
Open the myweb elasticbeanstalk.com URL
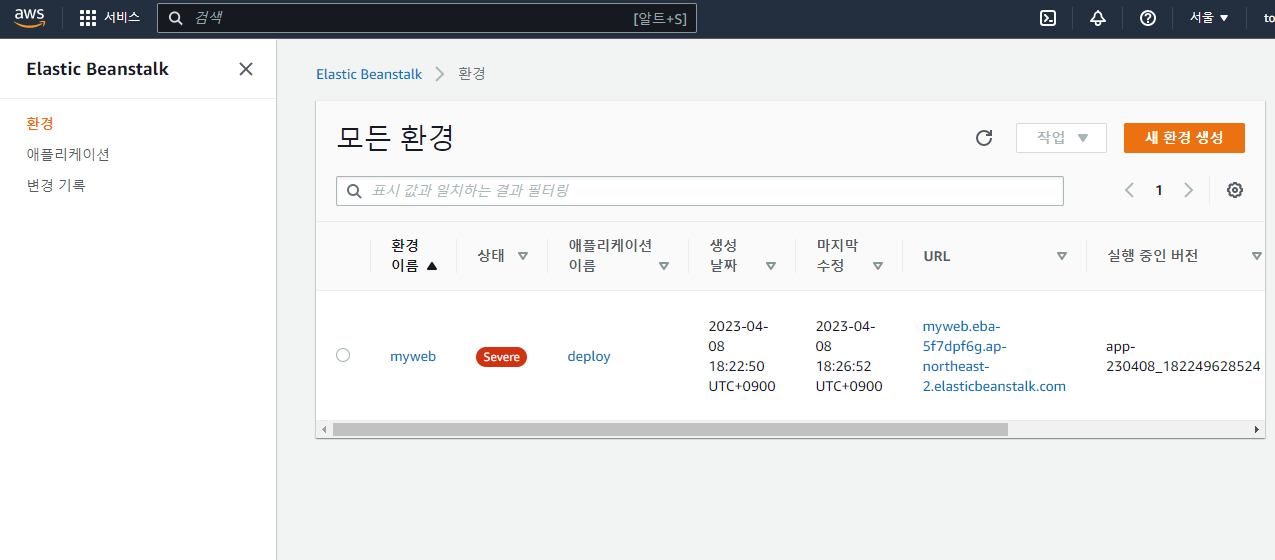(x=994, y=356)
